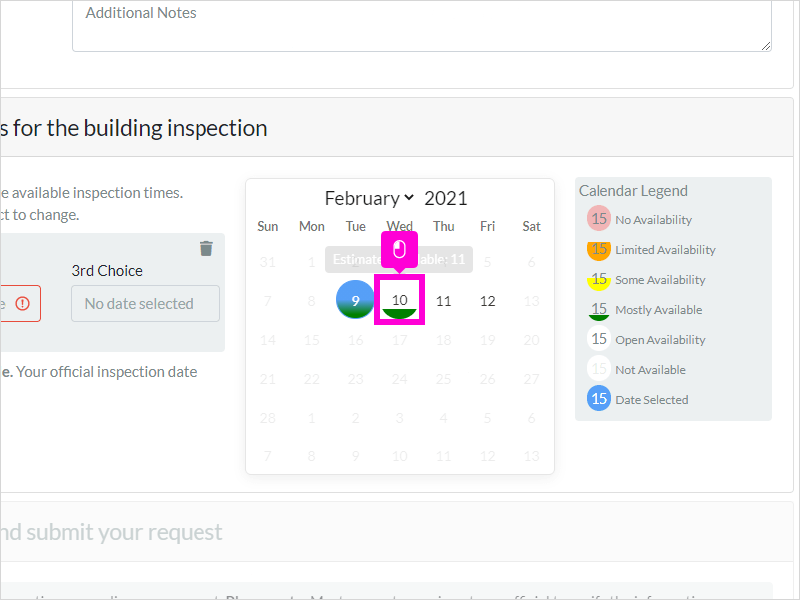The height and width of the screenshot is (600, 800).
Task: Pick February 12 as inspection date
Action: point(487,300)
